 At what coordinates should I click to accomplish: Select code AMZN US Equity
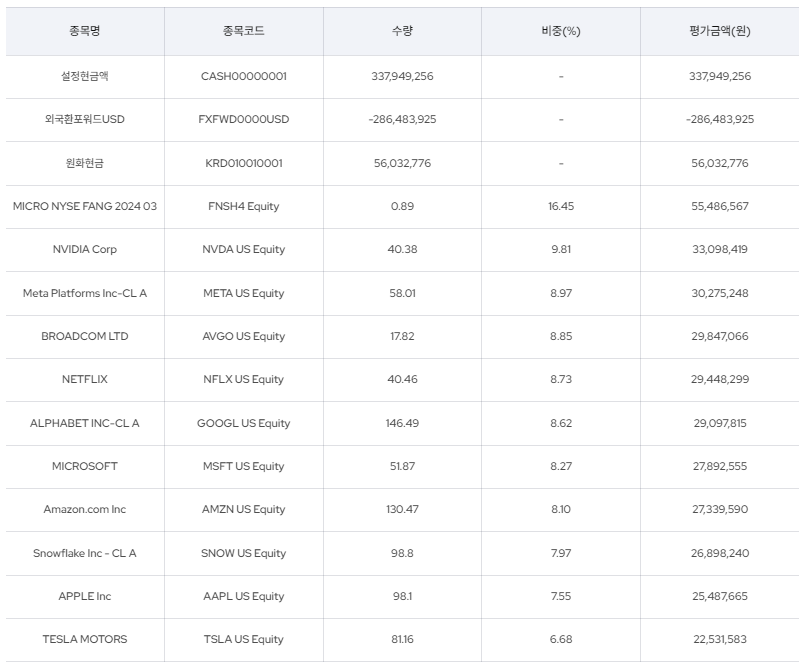(x=244, y=510)
